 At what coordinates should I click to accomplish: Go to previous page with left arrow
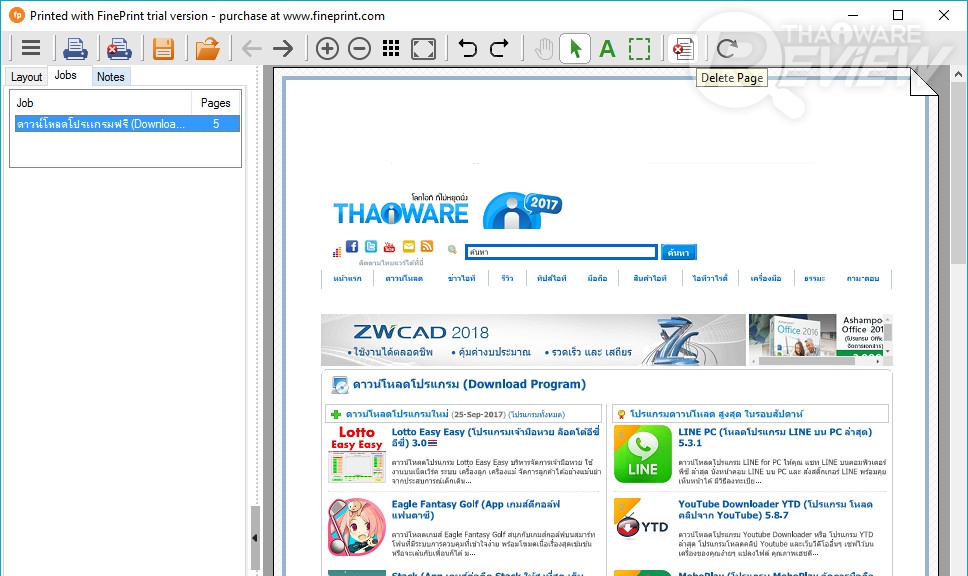pyautogui.click(x=252, y=48)
